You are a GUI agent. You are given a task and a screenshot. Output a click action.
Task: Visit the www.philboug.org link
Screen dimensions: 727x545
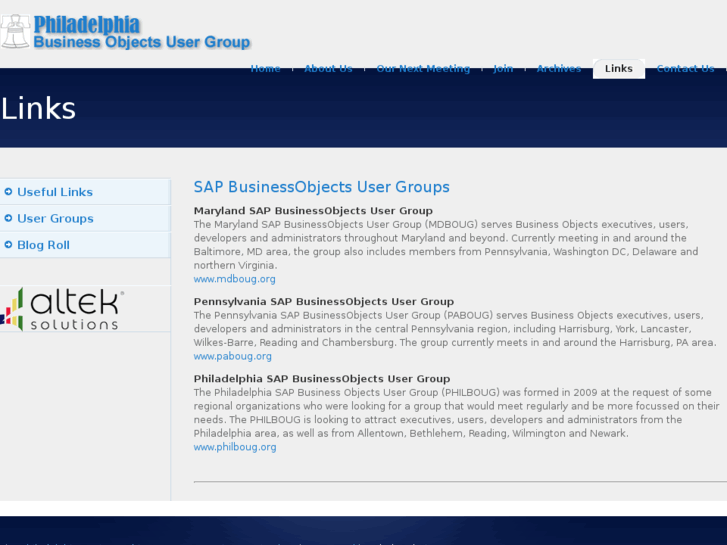coord(235,447)
